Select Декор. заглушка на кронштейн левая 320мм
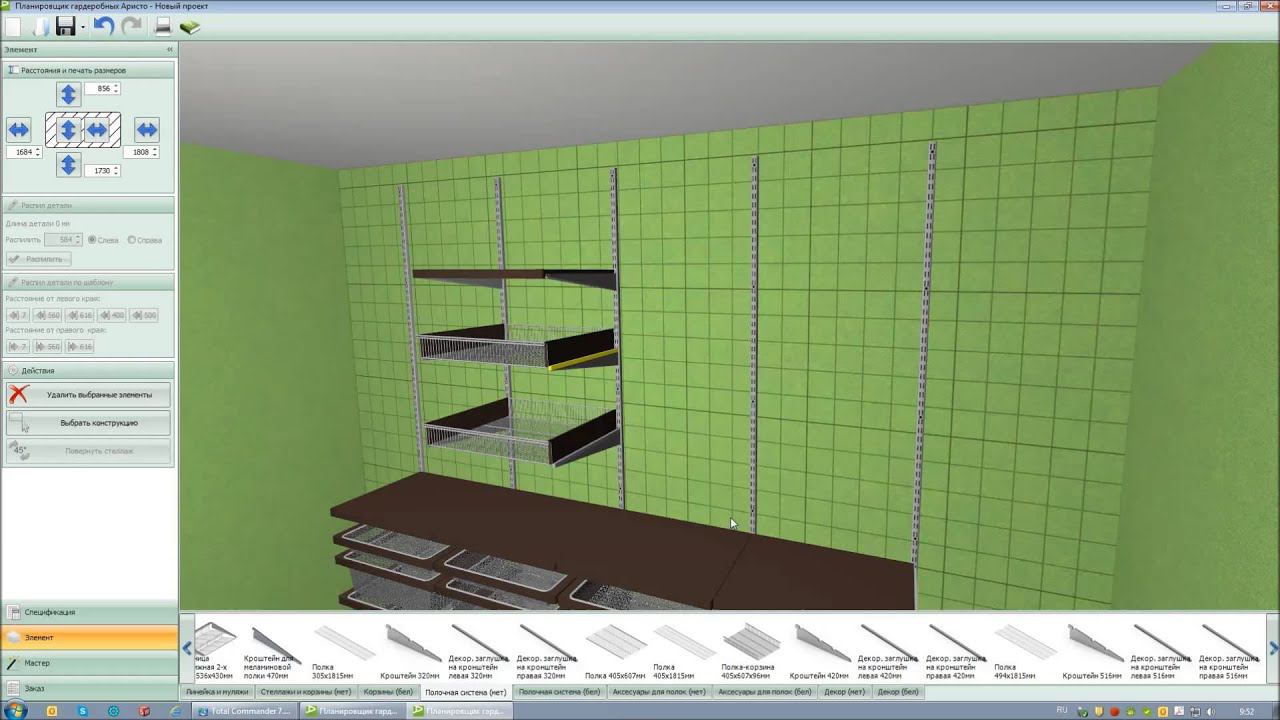This screenshot has width=1280, height=720. (x=478, y=650)
